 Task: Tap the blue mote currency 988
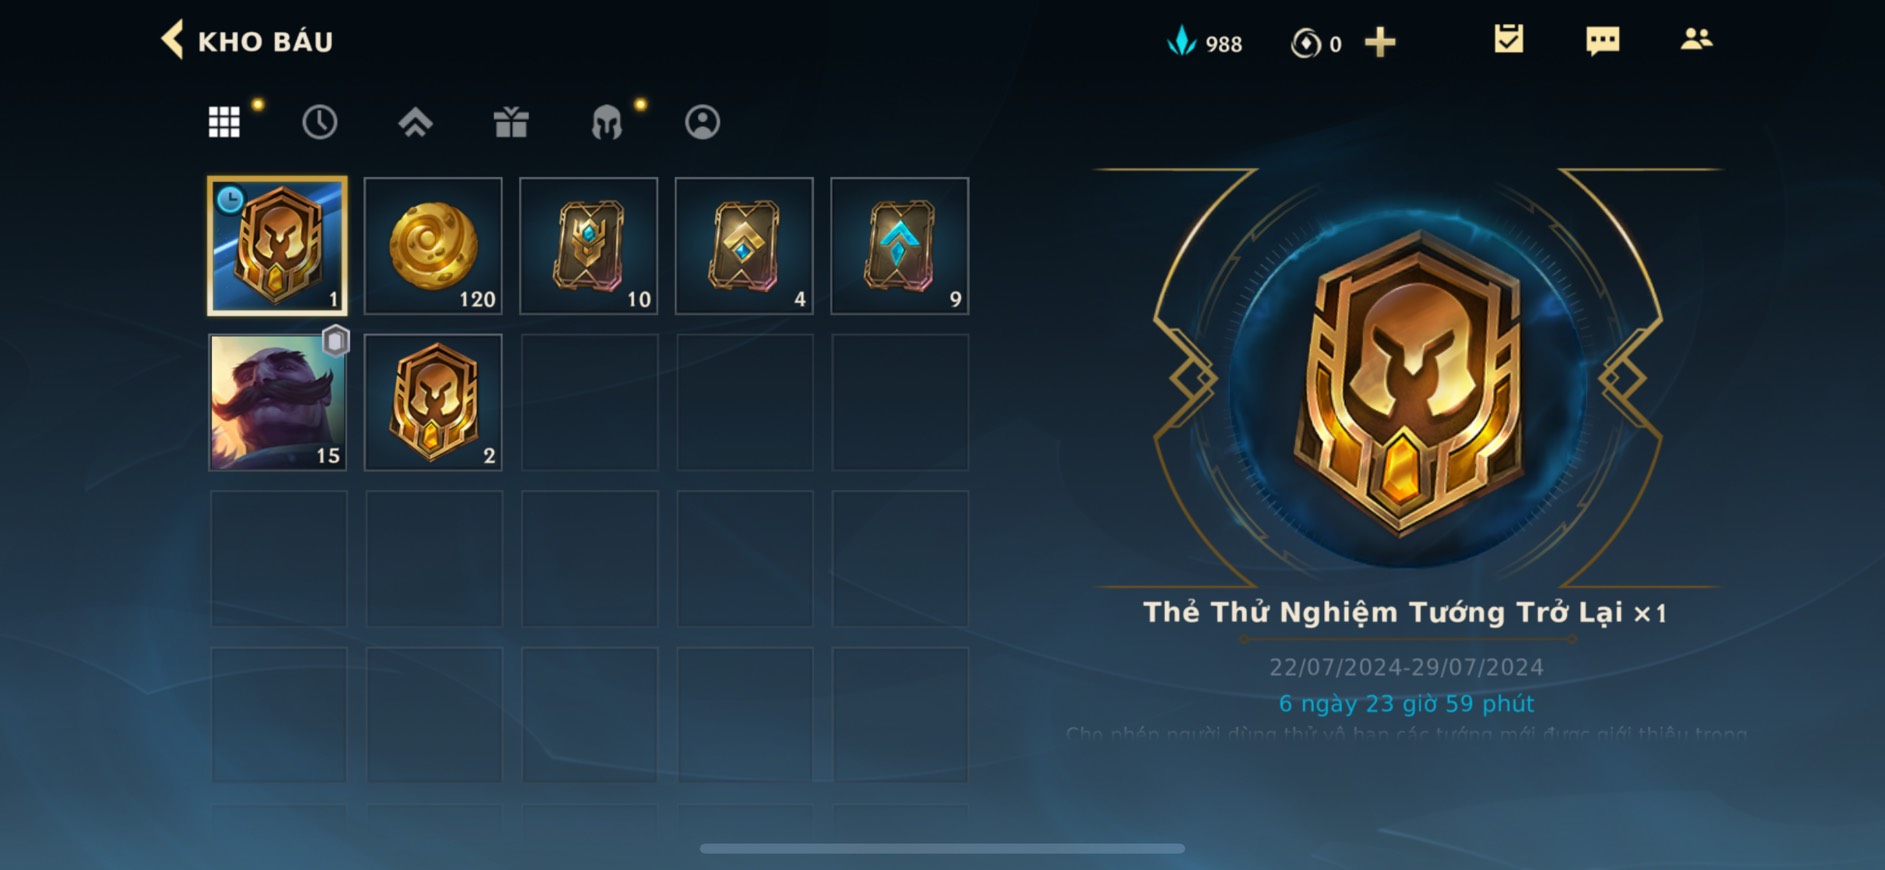pyautogui.click(x=1205, y=42)
